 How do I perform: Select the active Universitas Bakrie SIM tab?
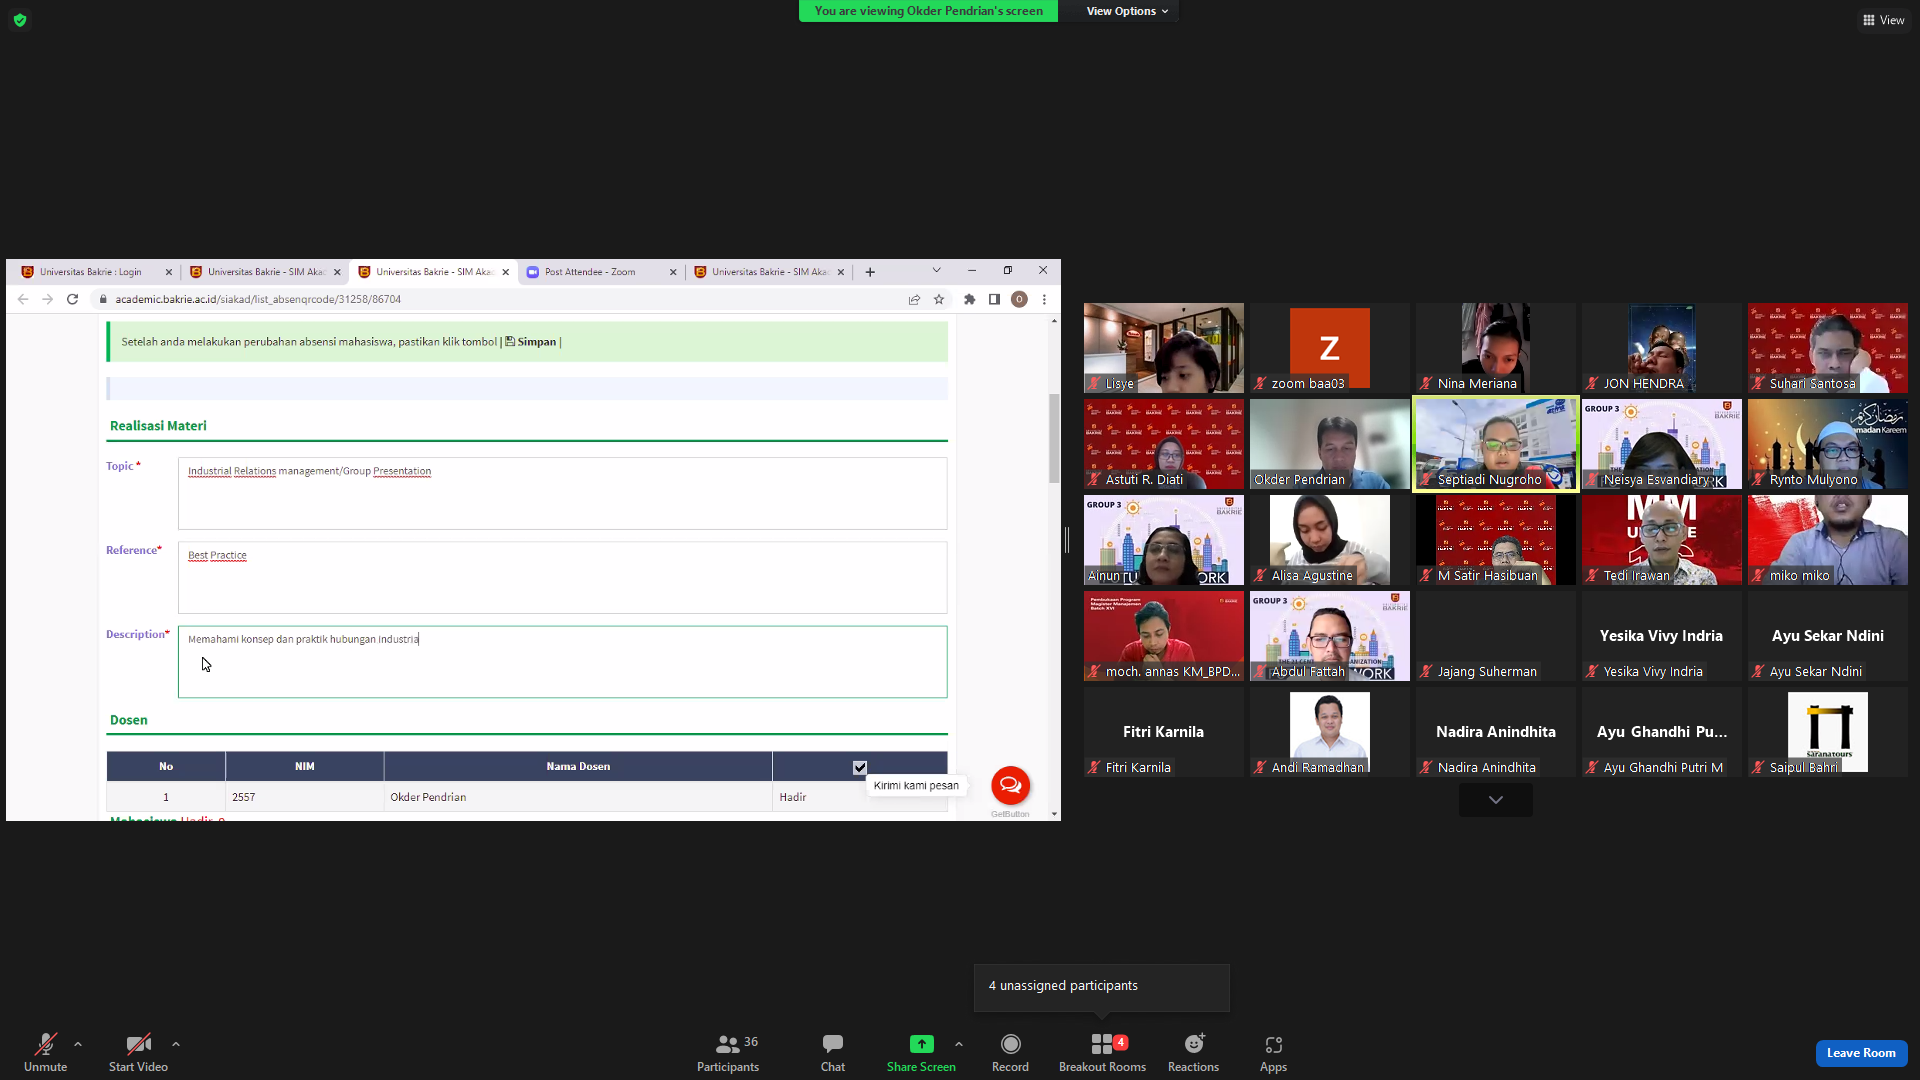(x=433, y=272)
